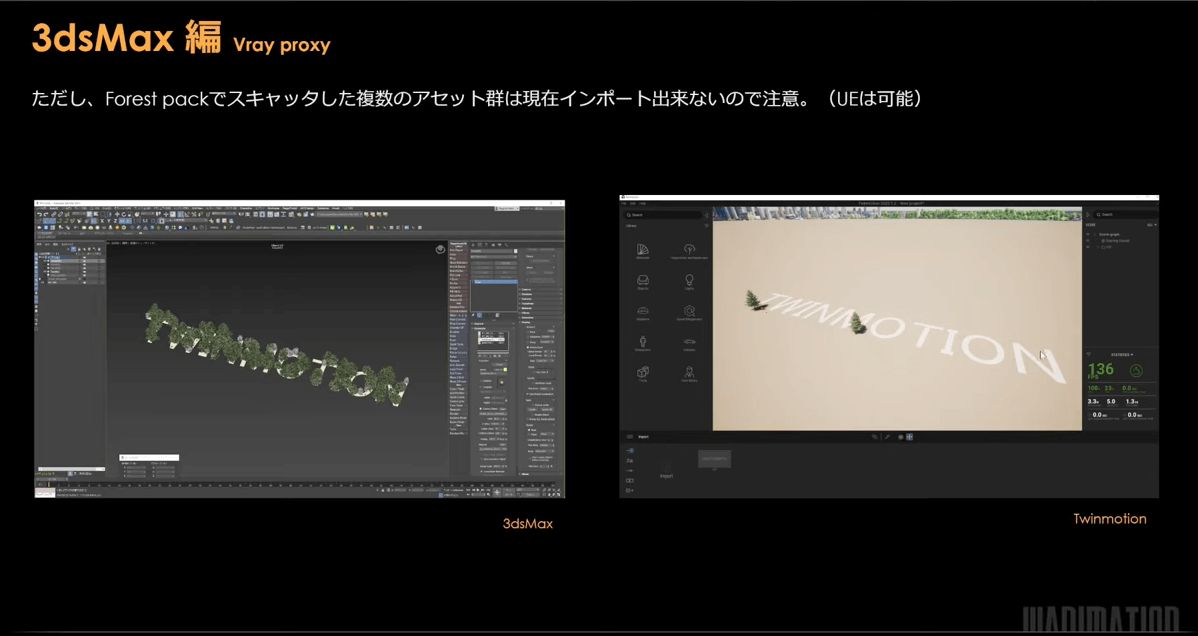Select the Starting Ground scene item
The width and height of the screenshot is (1198, 636).
(1117, 241)
